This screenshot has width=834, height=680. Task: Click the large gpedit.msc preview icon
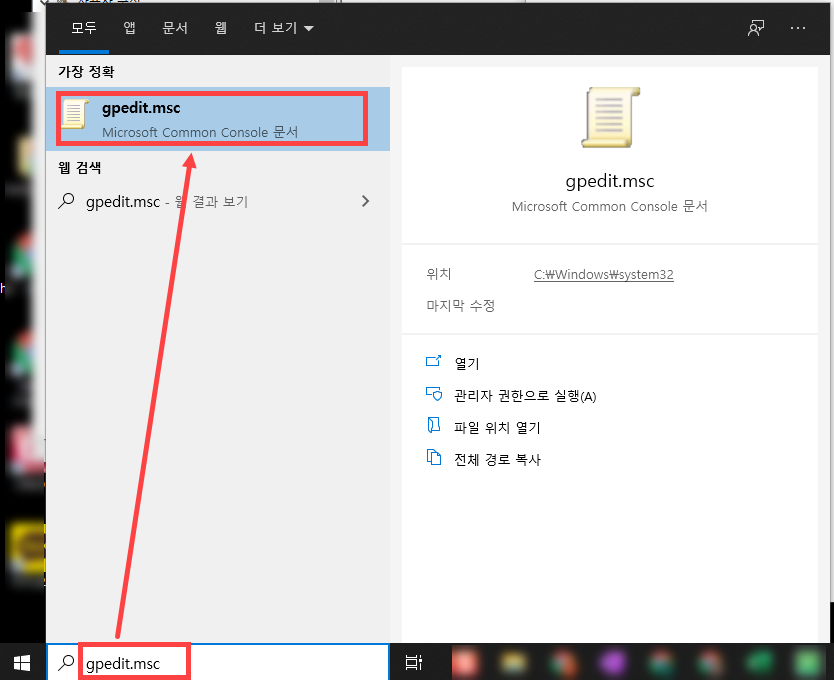(610, 117)
